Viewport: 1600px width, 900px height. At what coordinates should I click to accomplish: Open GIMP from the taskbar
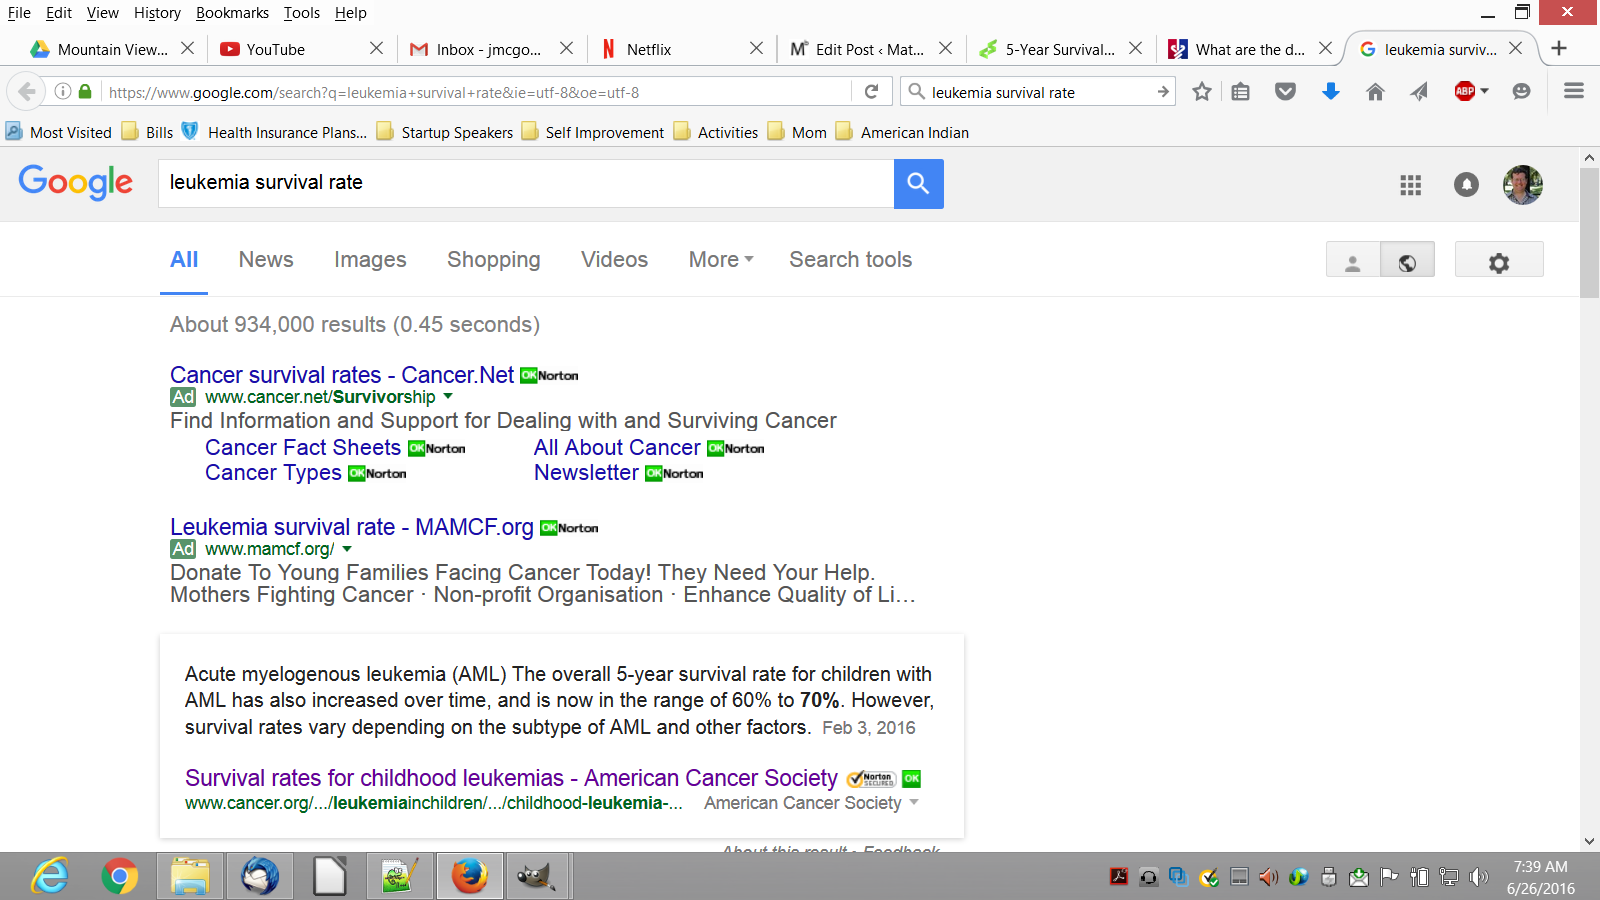(537, 877)
